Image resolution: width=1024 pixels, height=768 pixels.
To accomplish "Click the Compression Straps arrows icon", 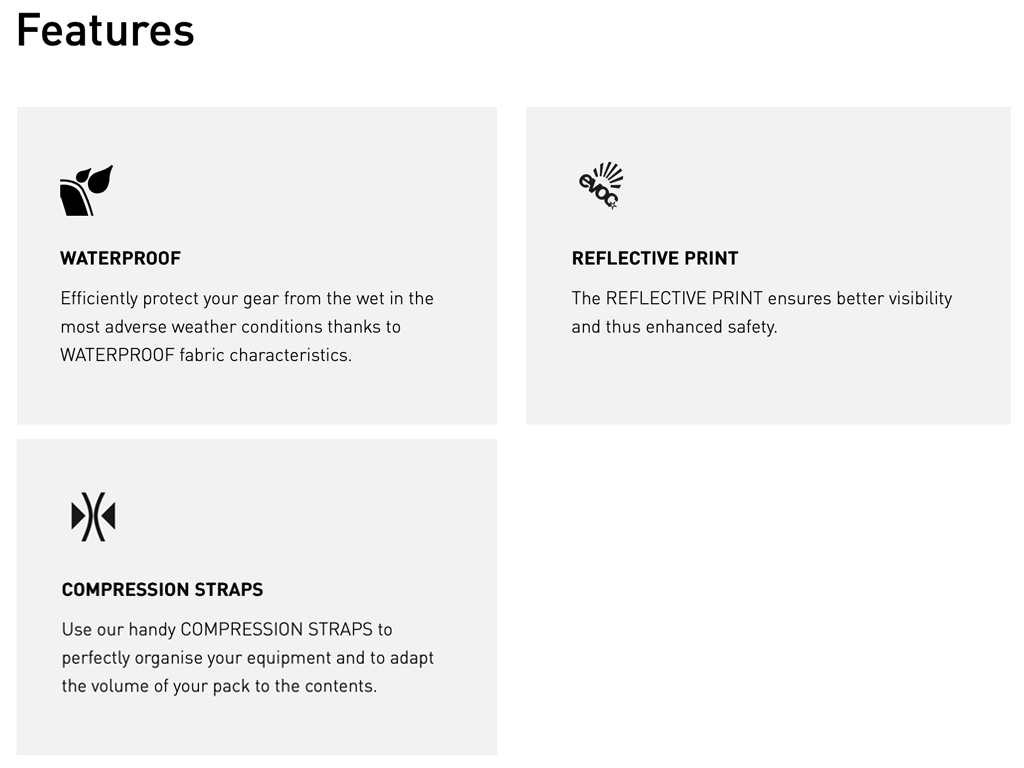I will pos(93,517).
